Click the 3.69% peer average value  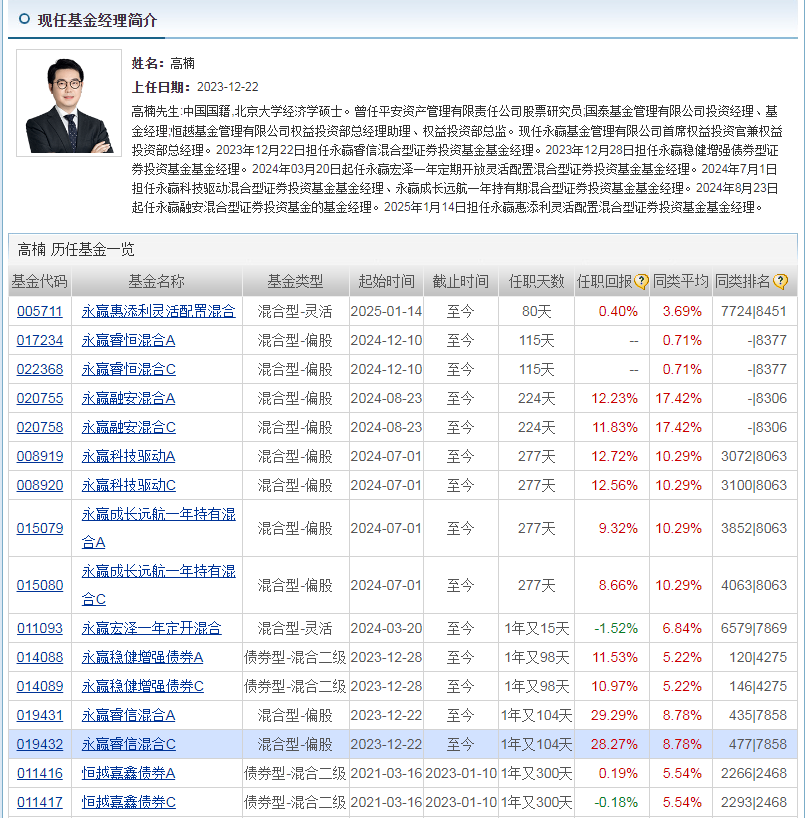[682, 311]
